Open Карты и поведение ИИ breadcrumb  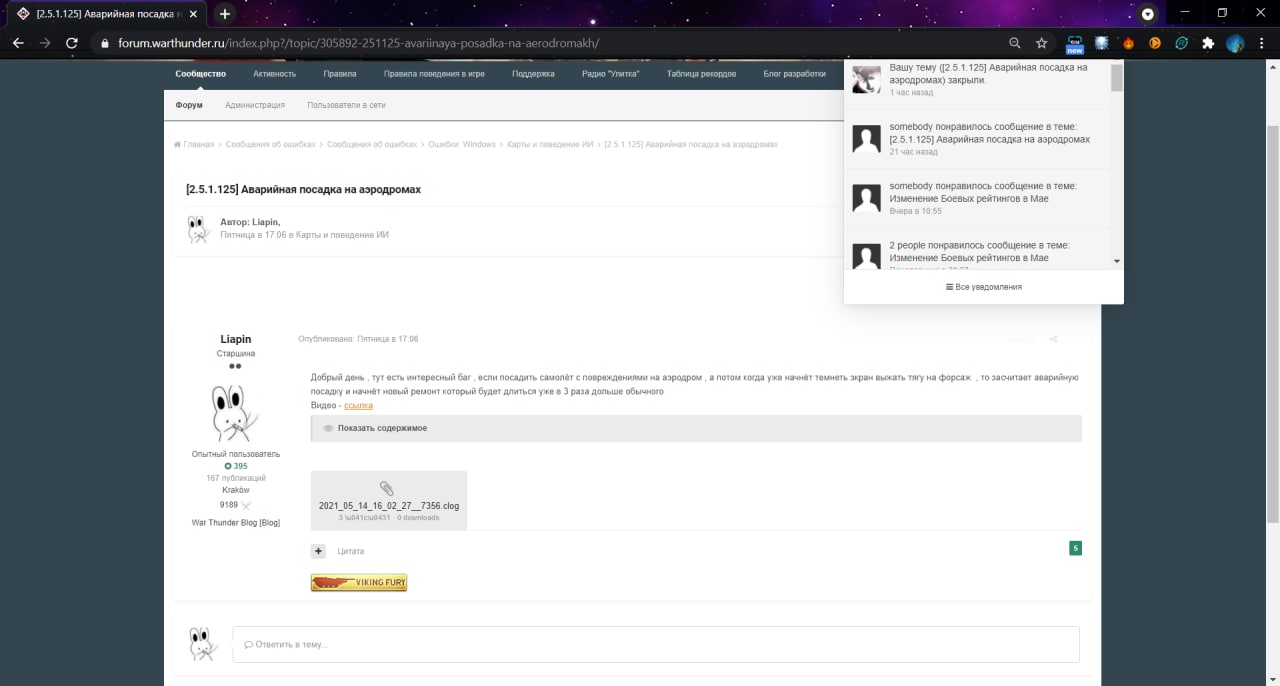click(550, 144)
